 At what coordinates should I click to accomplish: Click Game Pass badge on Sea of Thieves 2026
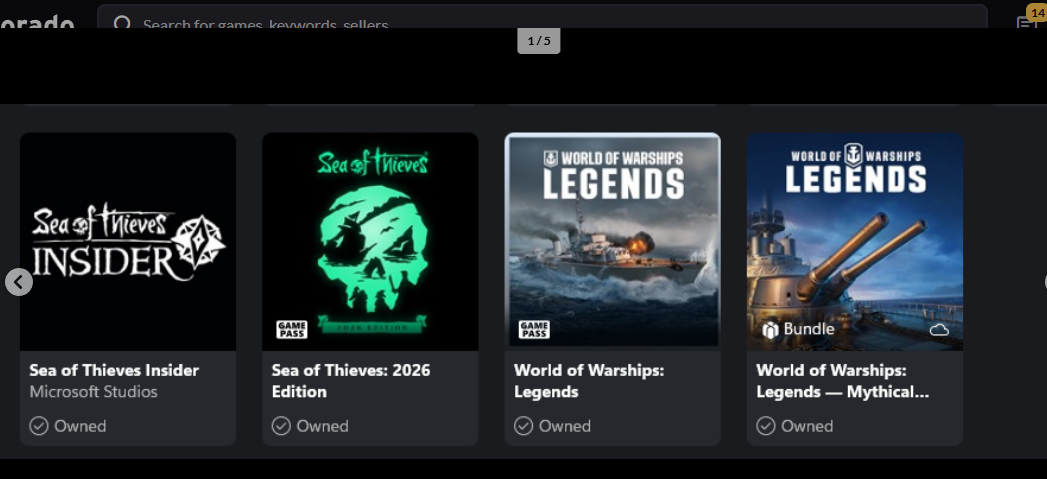click(x=292, y=329)
